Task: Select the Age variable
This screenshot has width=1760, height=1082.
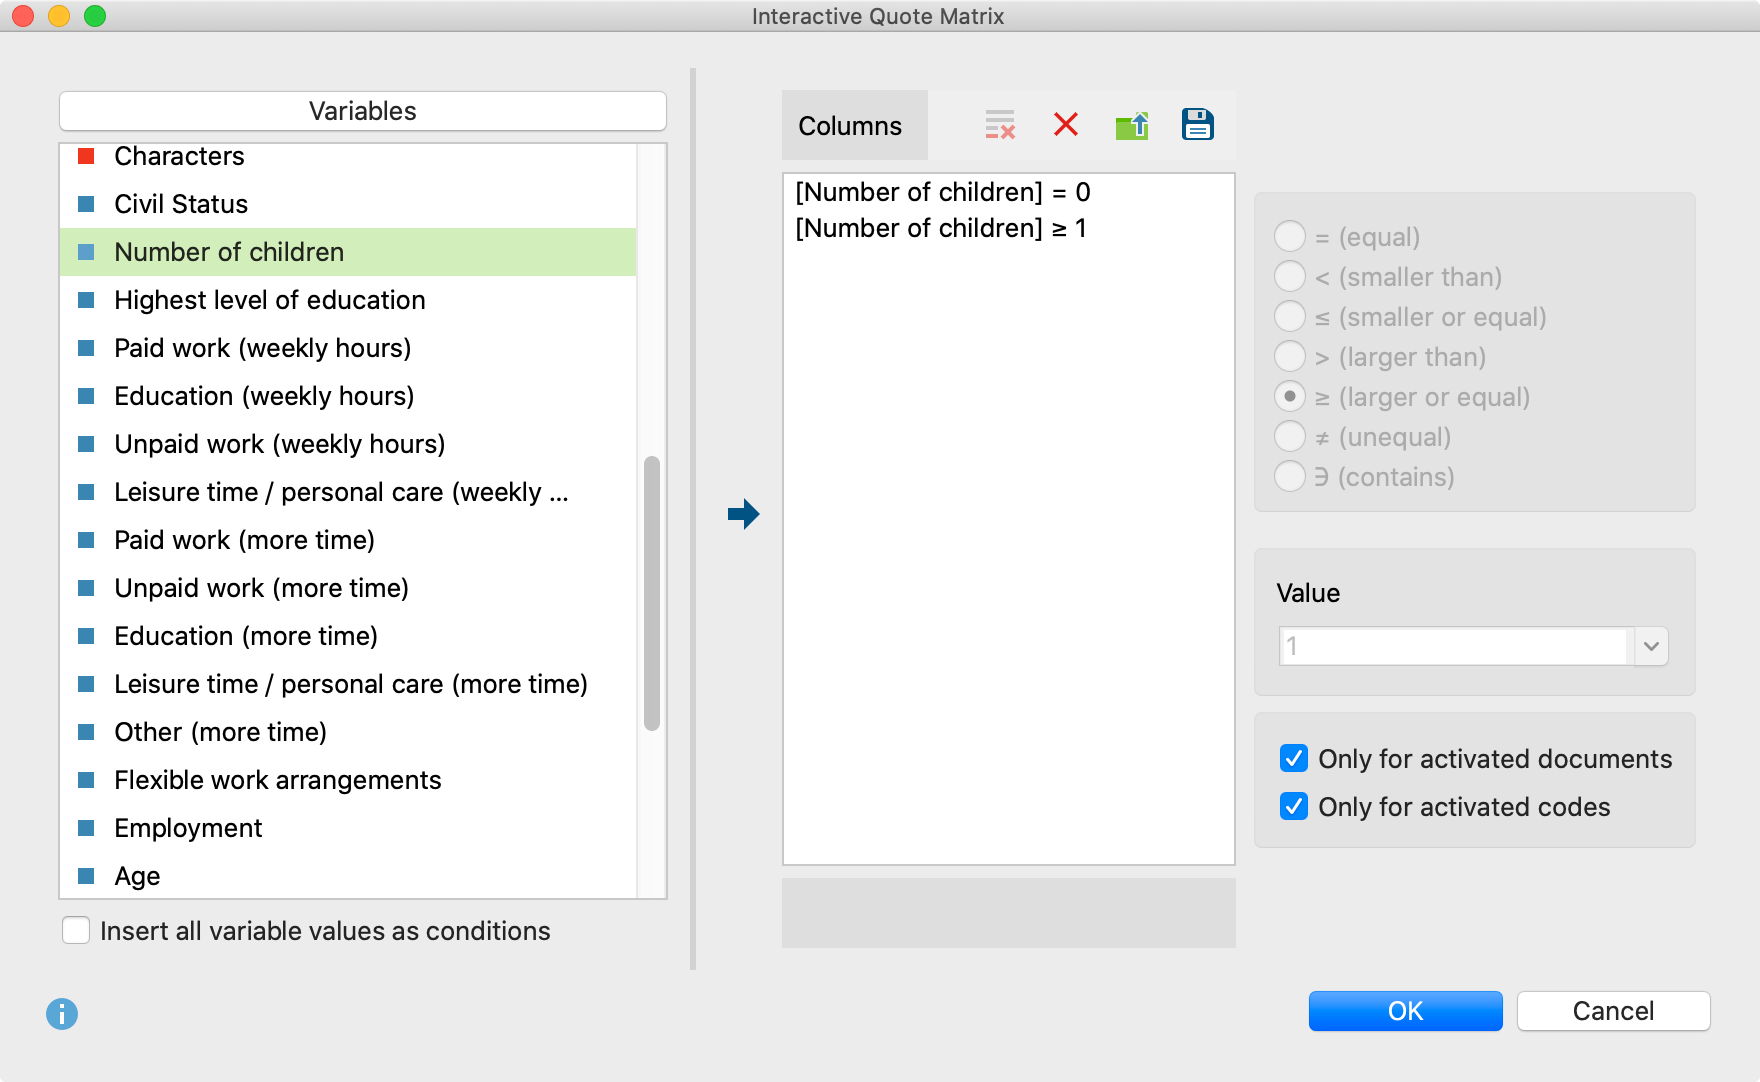Action: click(x=348, y=876)
